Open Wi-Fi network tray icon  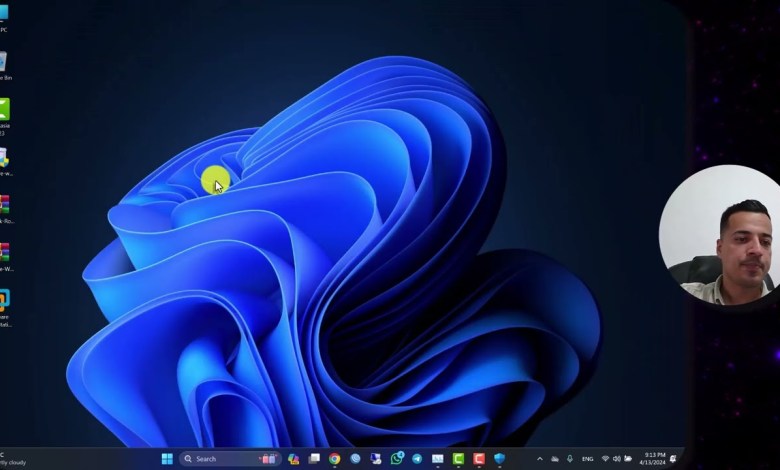point(605,459)
